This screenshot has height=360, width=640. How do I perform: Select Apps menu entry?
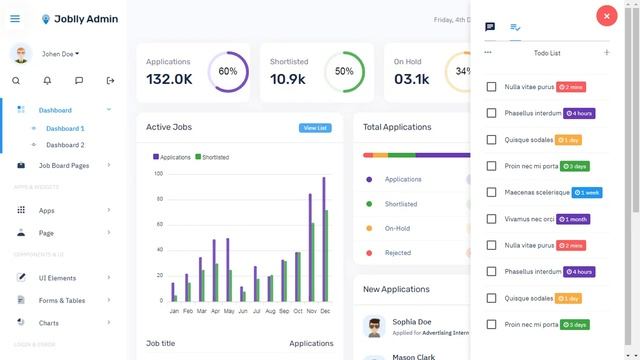(47, 211)
